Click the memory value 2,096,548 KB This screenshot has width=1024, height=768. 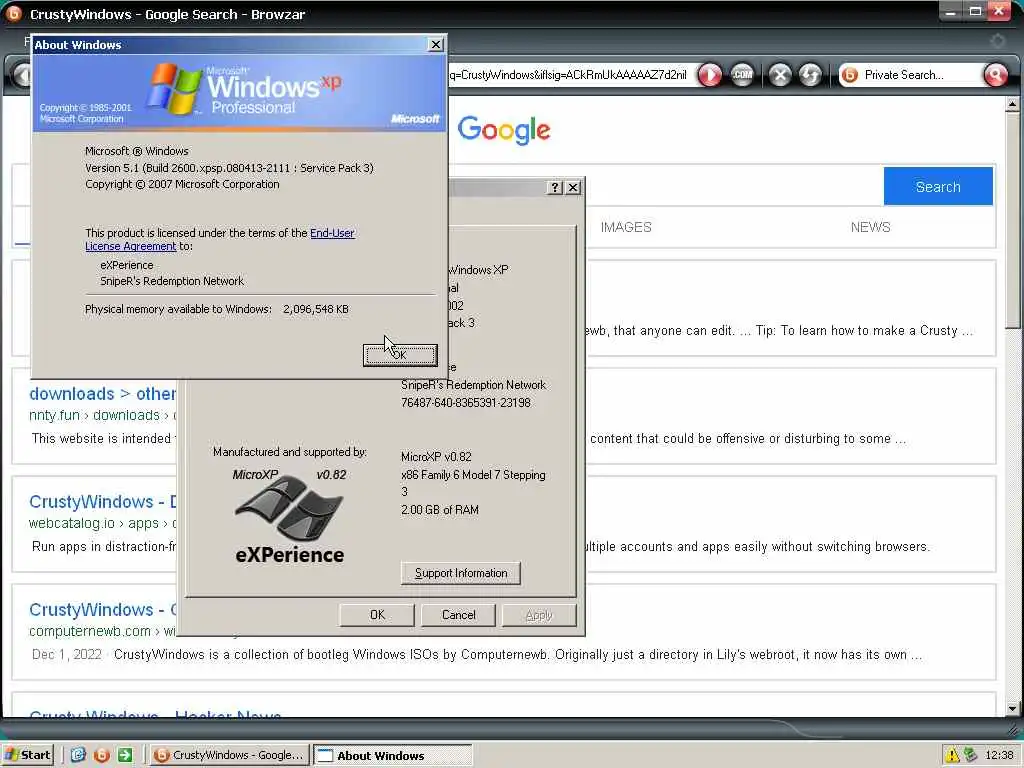(x=315, y=309)
